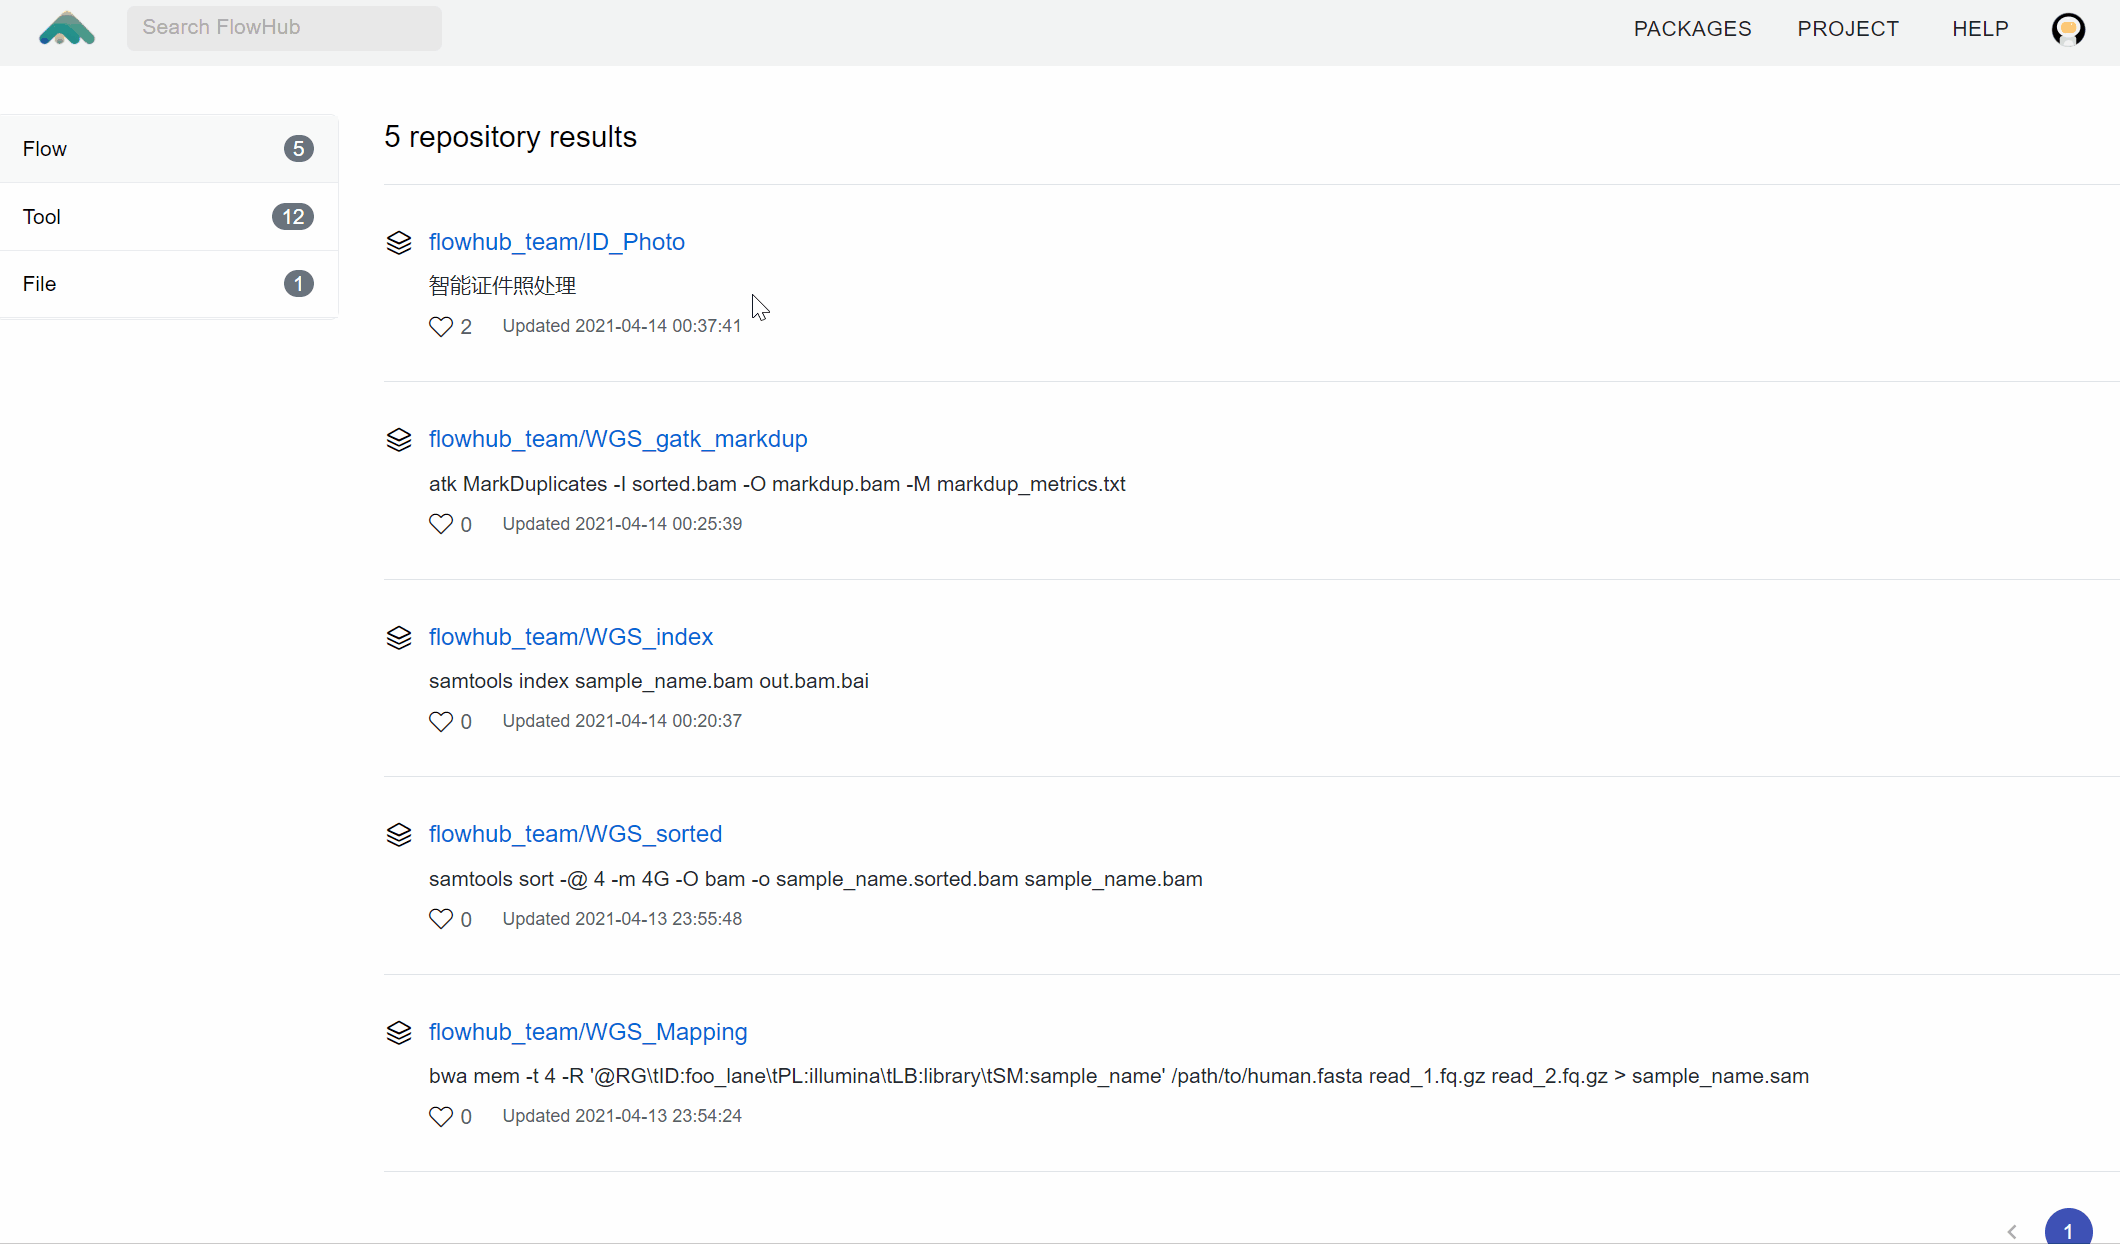Click 'Updated 2021-04-14 00:37:41' timestamp

(621, 326)
